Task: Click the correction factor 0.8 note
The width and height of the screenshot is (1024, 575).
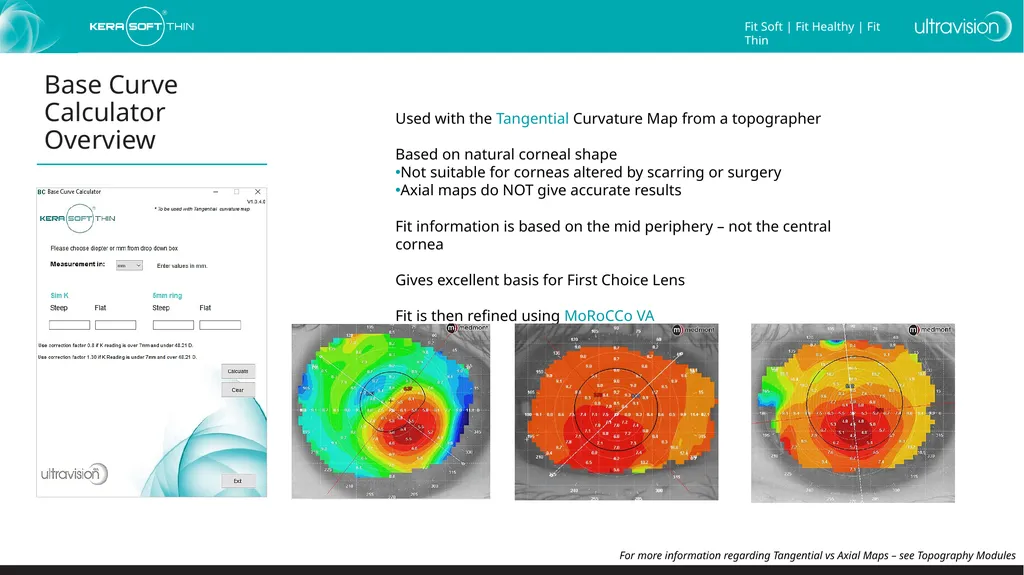Action: [116, 345]
